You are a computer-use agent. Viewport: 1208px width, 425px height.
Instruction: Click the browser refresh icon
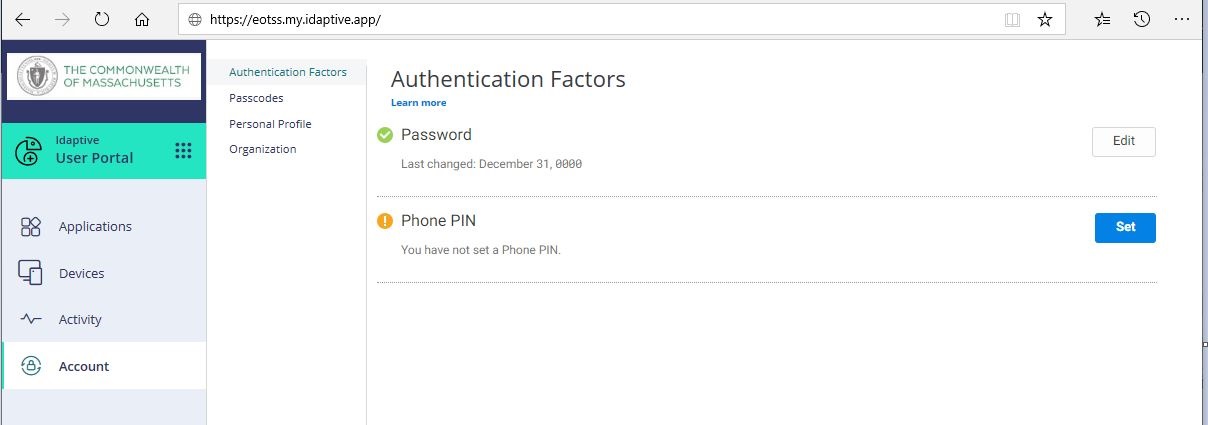(x=102, y=19)
